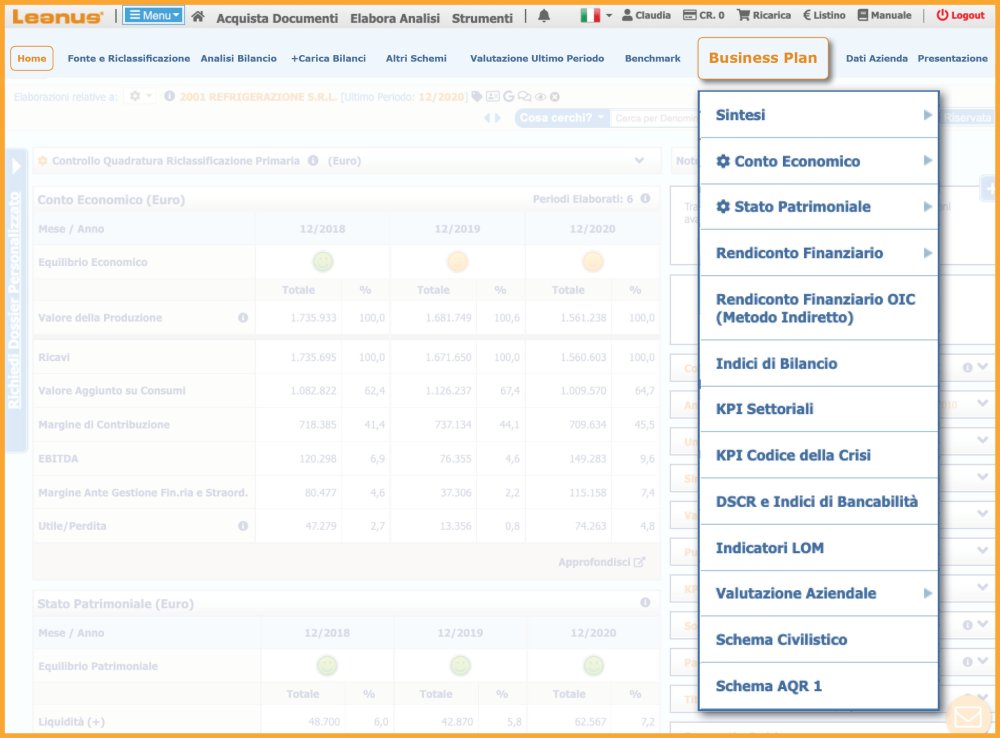This screenshot has width=1000, height=738.
Task: Click the Leanus logo
Action: tap(57, 17)
